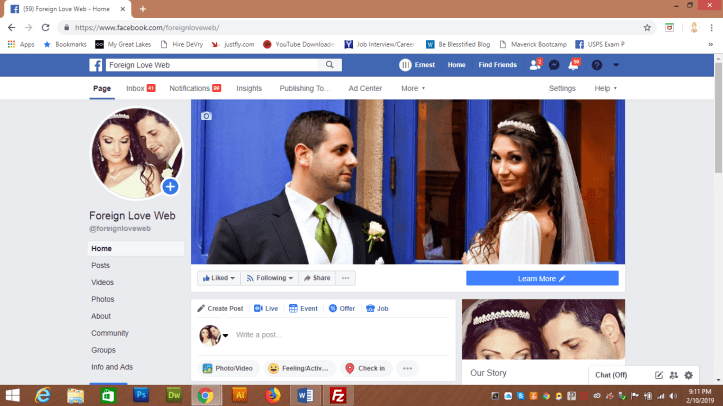Screen dimensions: 723x406
Task: Open the Notifications tab
Action: (x=195, y=88)
